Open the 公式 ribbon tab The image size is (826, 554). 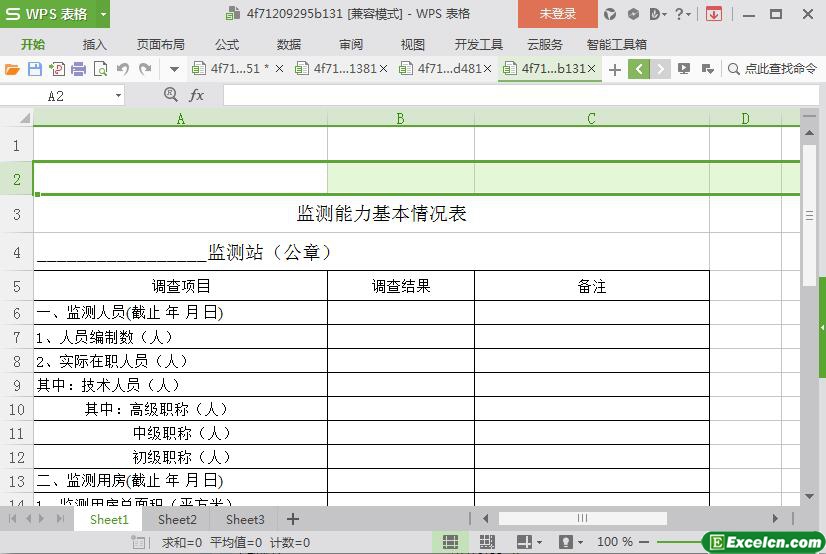(x=227, y=44)
